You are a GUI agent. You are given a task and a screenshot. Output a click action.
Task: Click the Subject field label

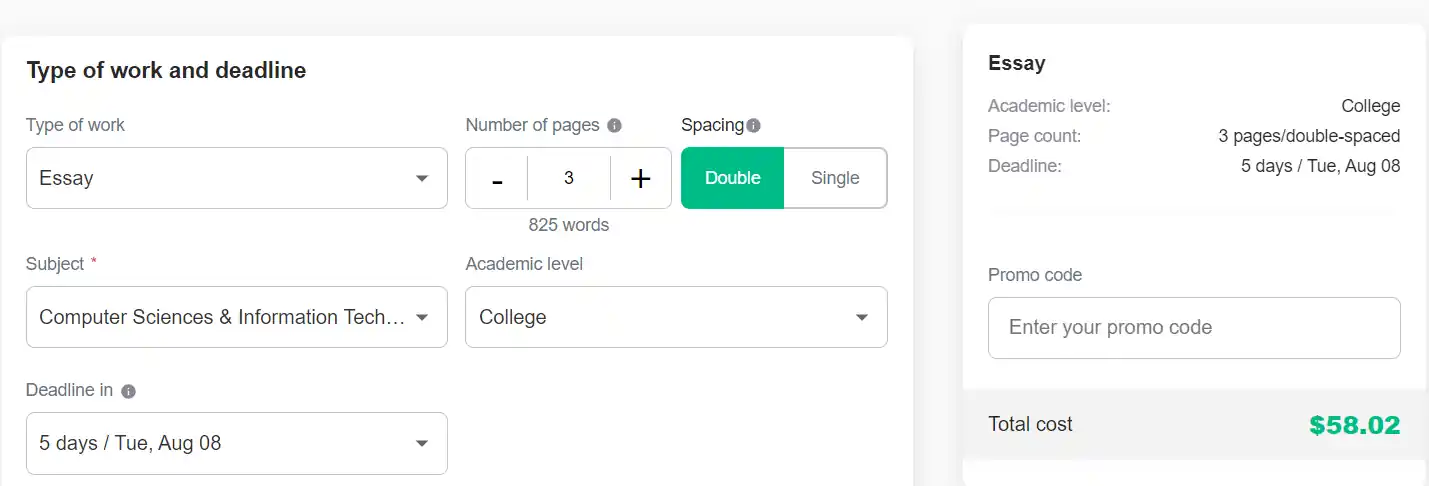(55, 264)
